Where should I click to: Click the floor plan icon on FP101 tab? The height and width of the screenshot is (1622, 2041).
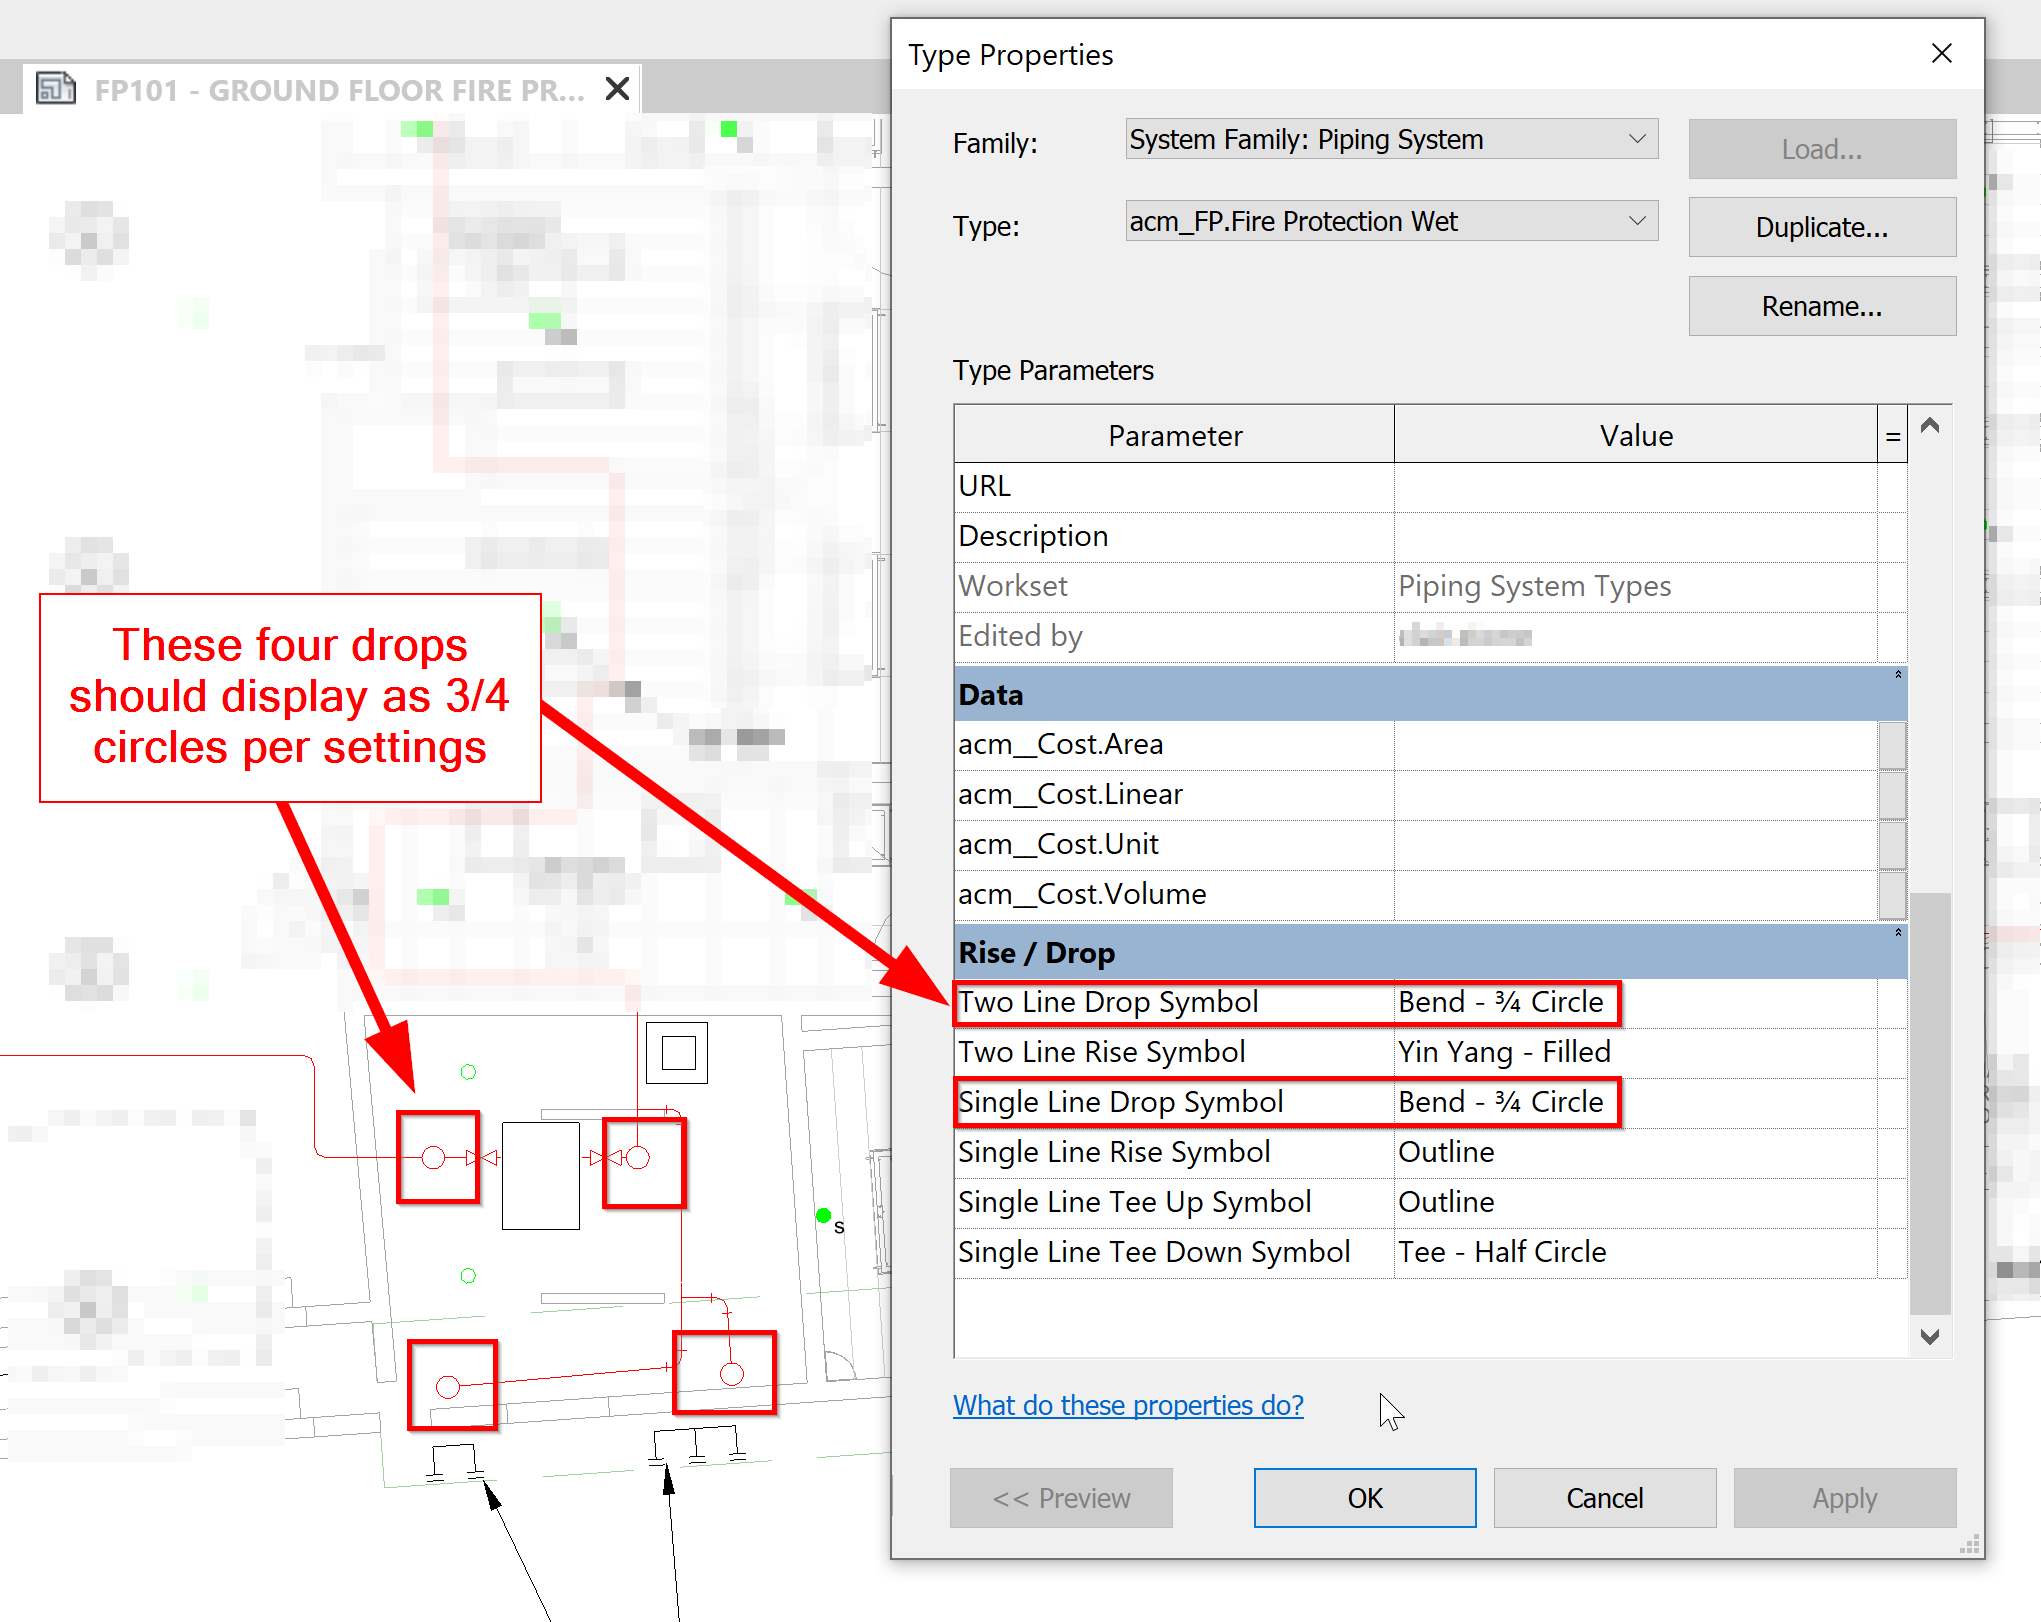(57, 88)
